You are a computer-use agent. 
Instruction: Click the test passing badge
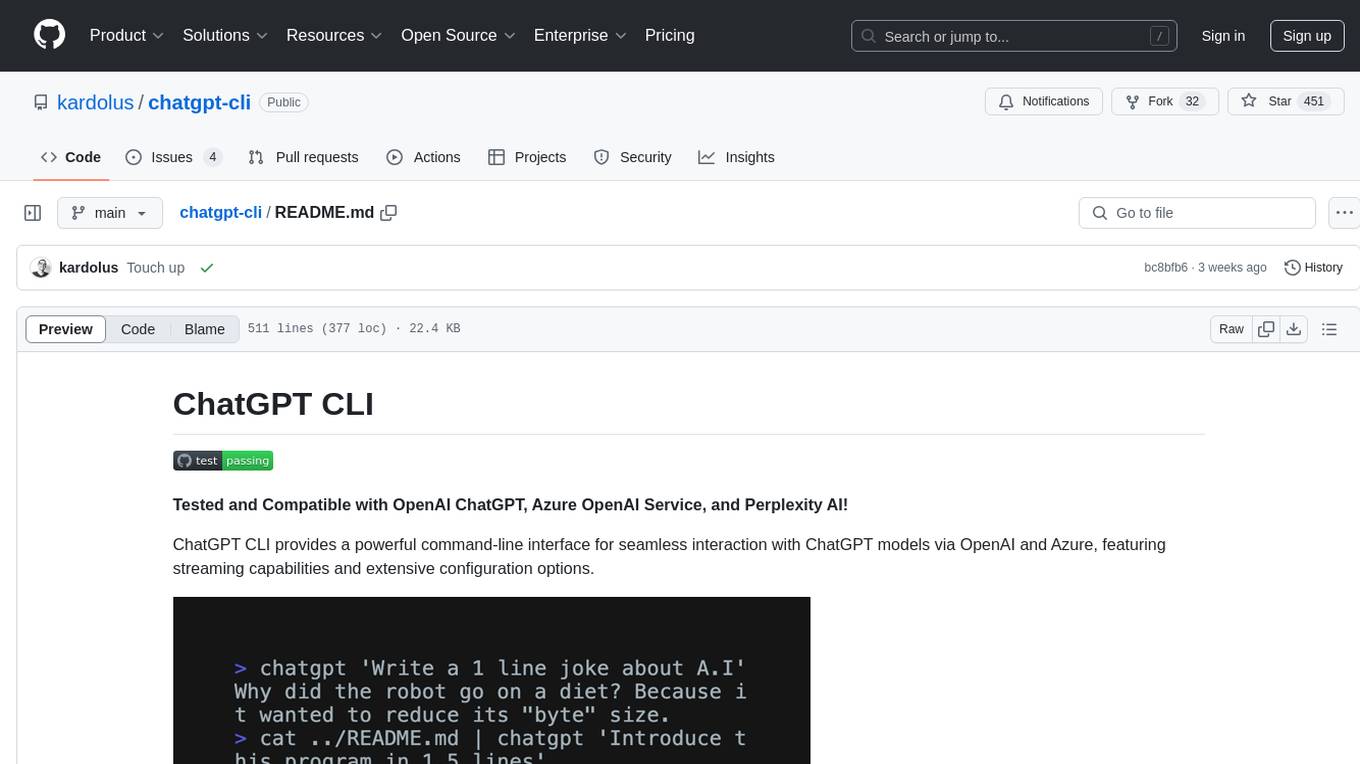[223, 460]
